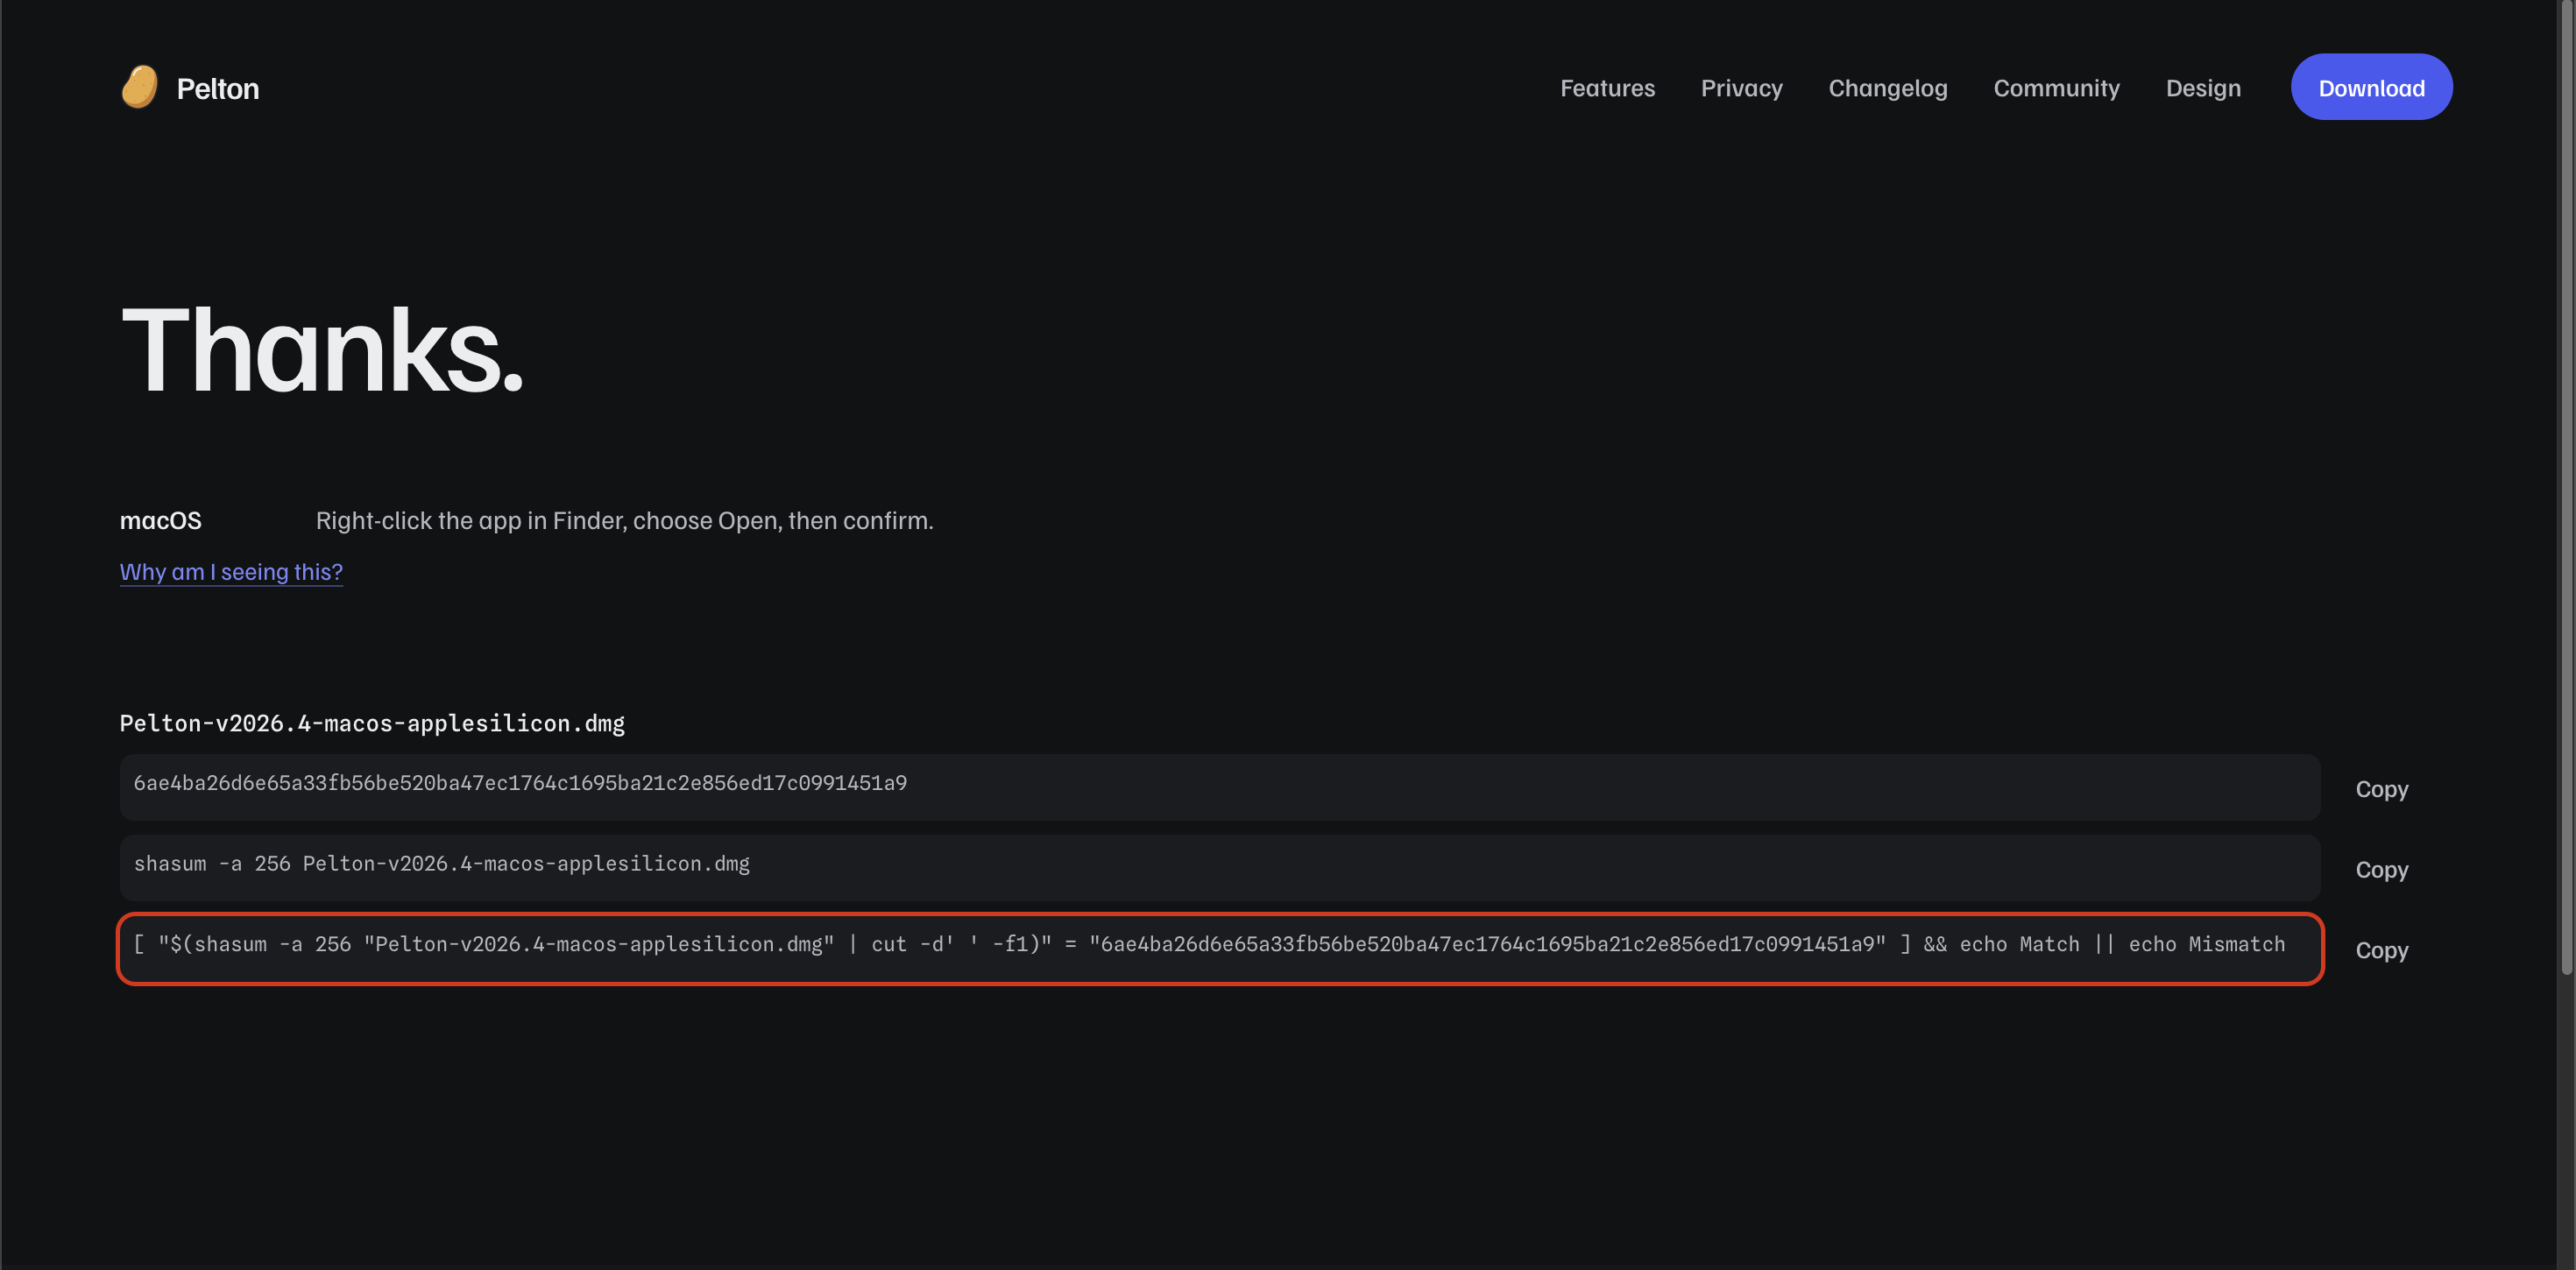Click the Thanks. heading
This screenshot has width=2576, height=1270.
322,350
